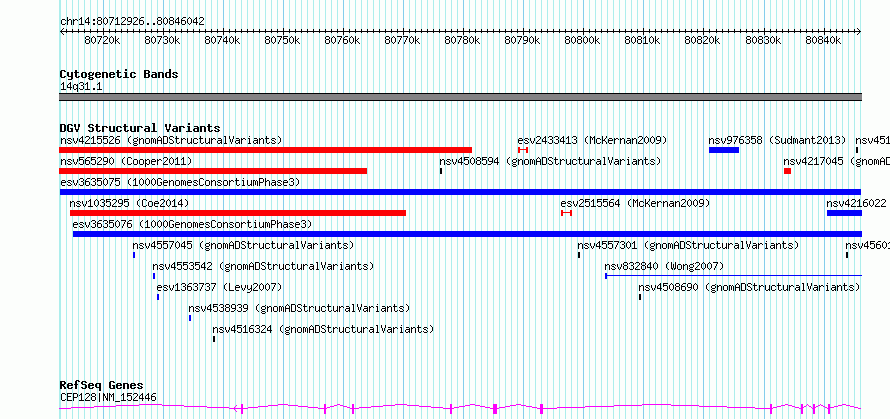Click the nsv4508690 gnomAD variant label
Viewport: 890px width, 419px height.
pyautogui.click(x=749, y=287)
